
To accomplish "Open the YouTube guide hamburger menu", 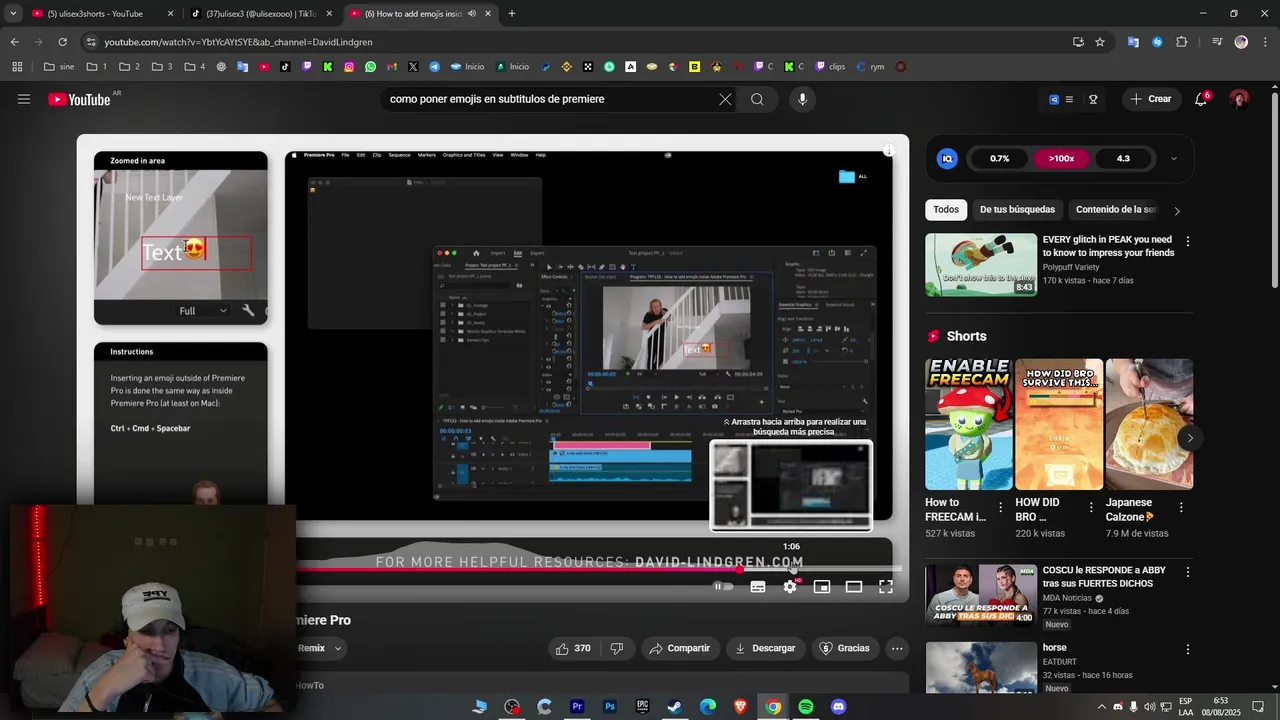I will click(x=24, y=99).
